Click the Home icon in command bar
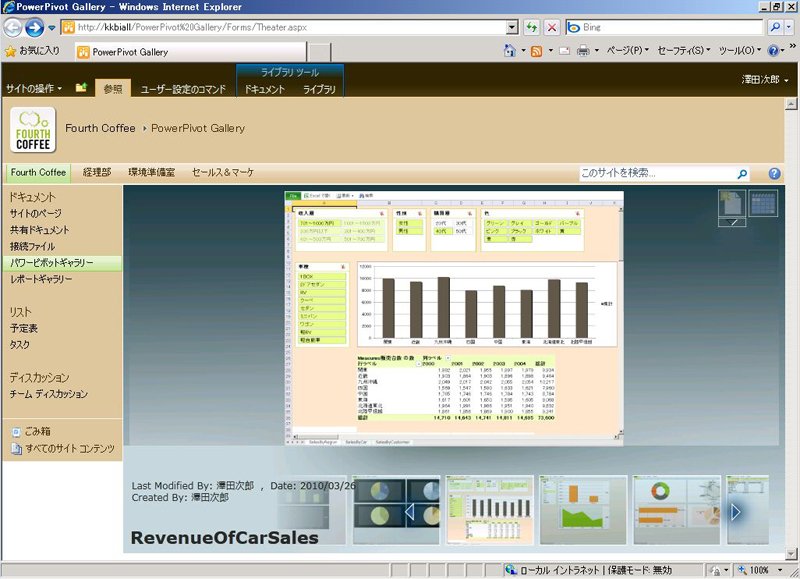The height and width of the screenshot is (579, 800). click(x=509, y=51)
